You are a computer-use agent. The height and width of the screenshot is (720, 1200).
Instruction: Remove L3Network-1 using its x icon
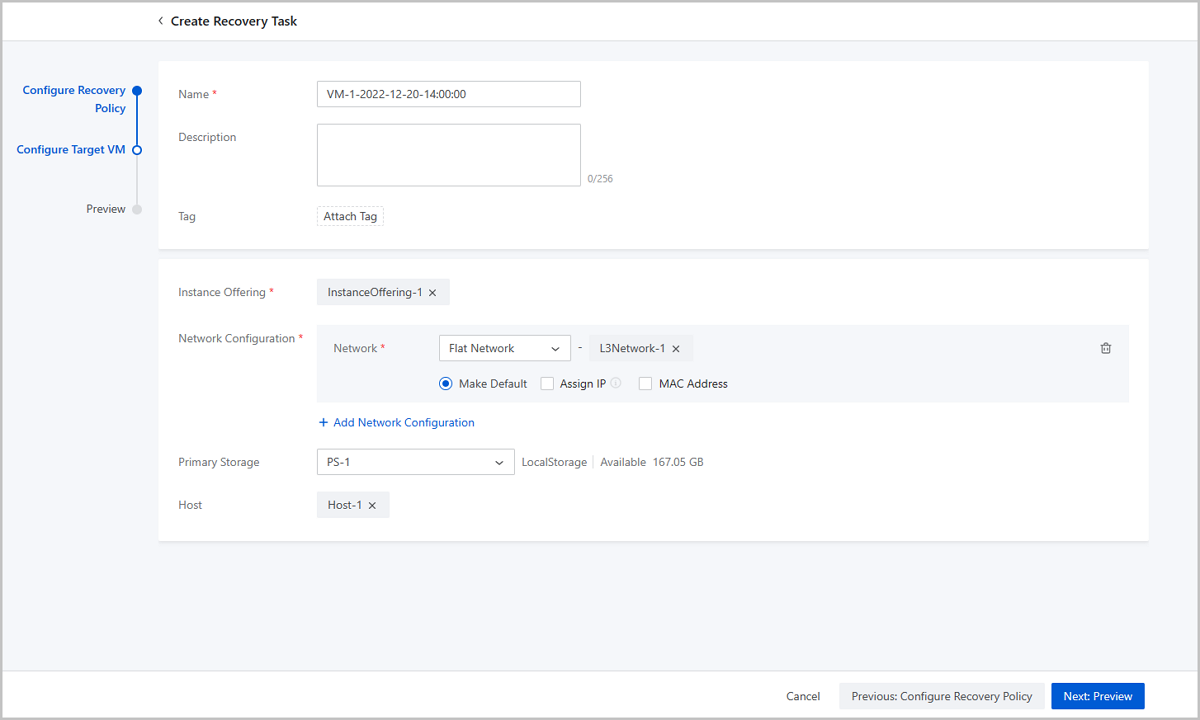click(676, 349)
